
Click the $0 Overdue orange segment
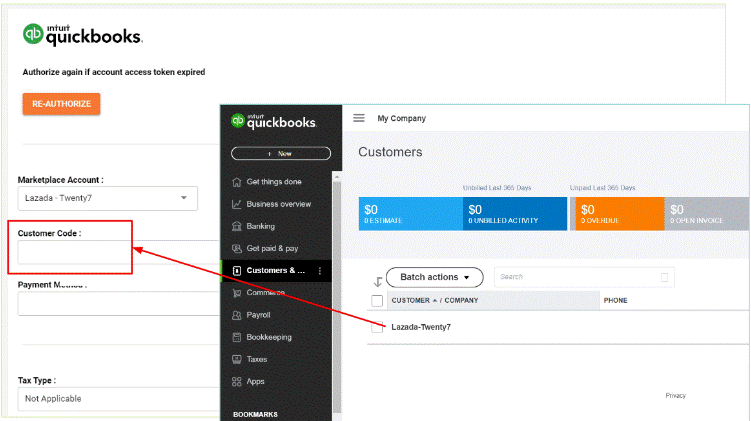620,214
